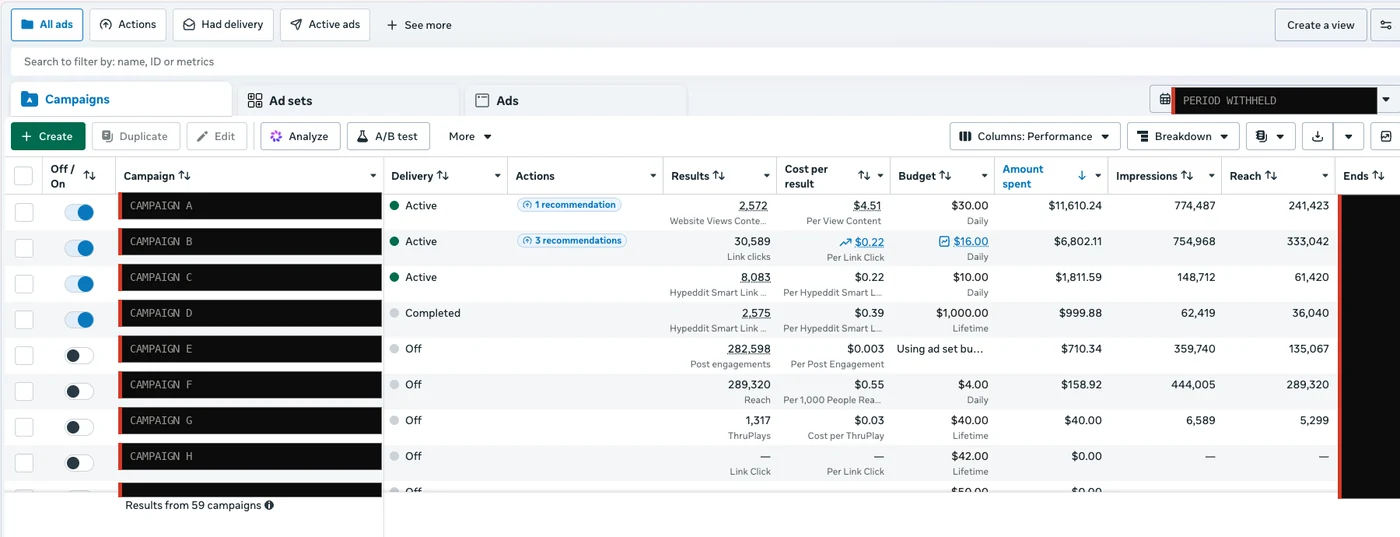Sort Ends column with arrows icon

(1378, 176)
